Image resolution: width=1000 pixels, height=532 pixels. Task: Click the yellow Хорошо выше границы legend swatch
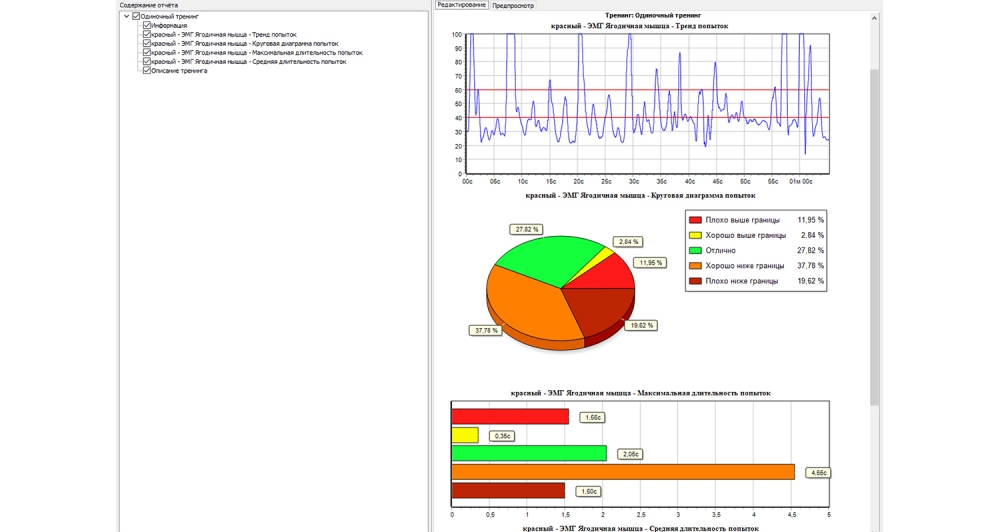(x=696, y=235)
